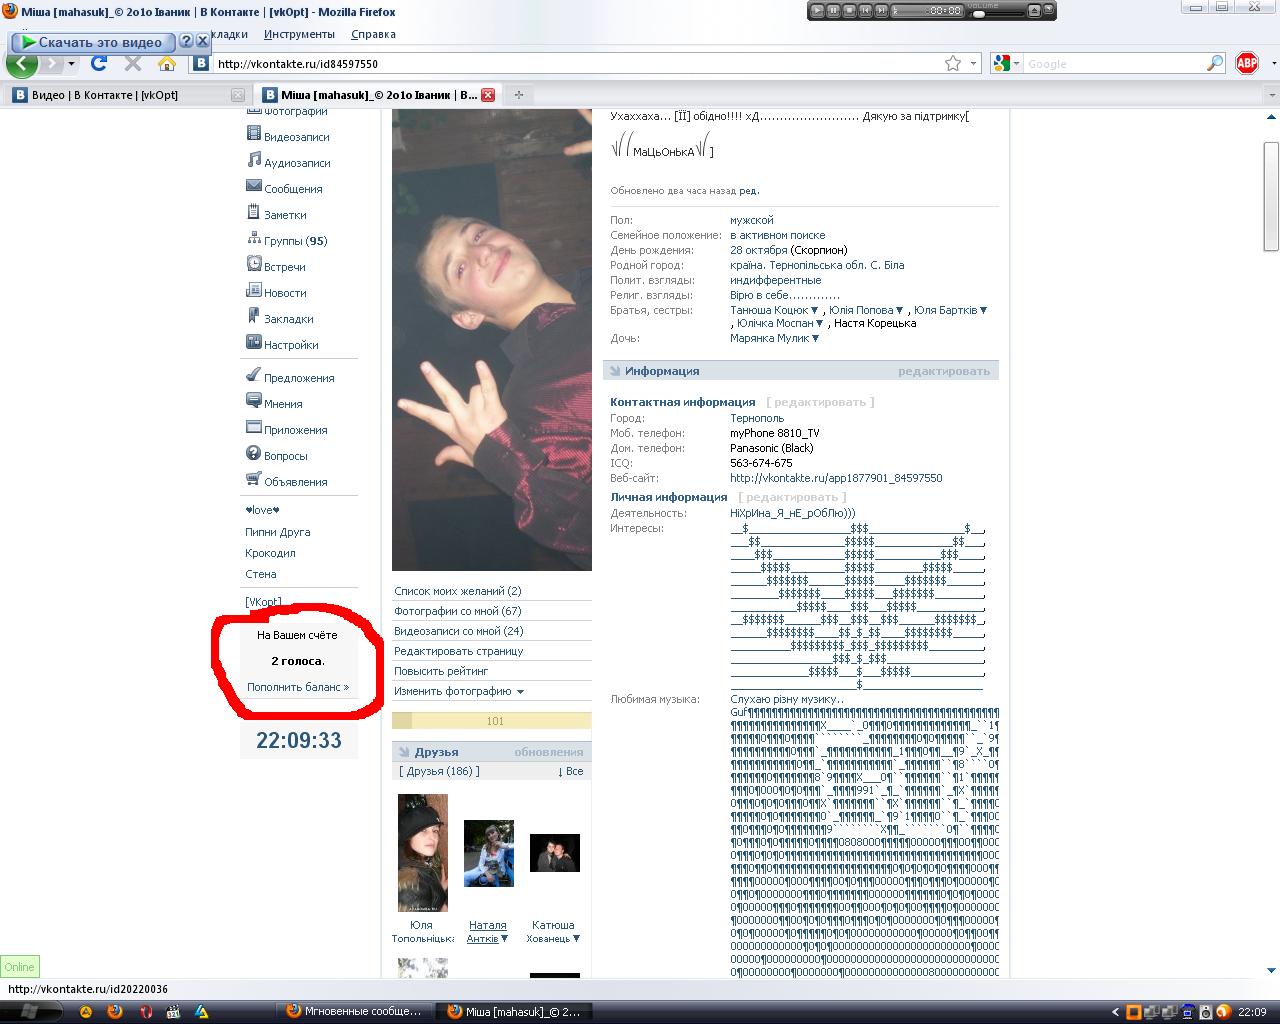Open the arrow menu next to Таиюша Коцюк
1280x1024 pixels.
pyautogui.click(x=814, y=311)
